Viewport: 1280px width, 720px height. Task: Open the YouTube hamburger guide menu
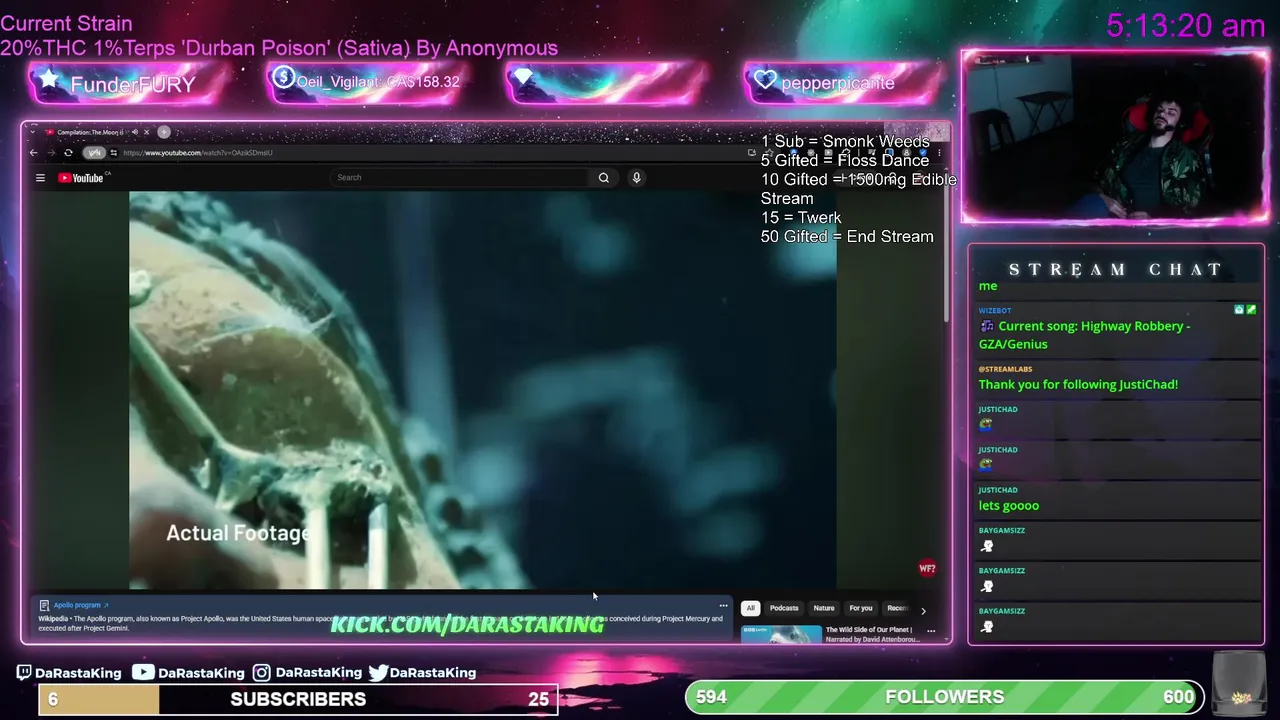(x=40, y=178)
